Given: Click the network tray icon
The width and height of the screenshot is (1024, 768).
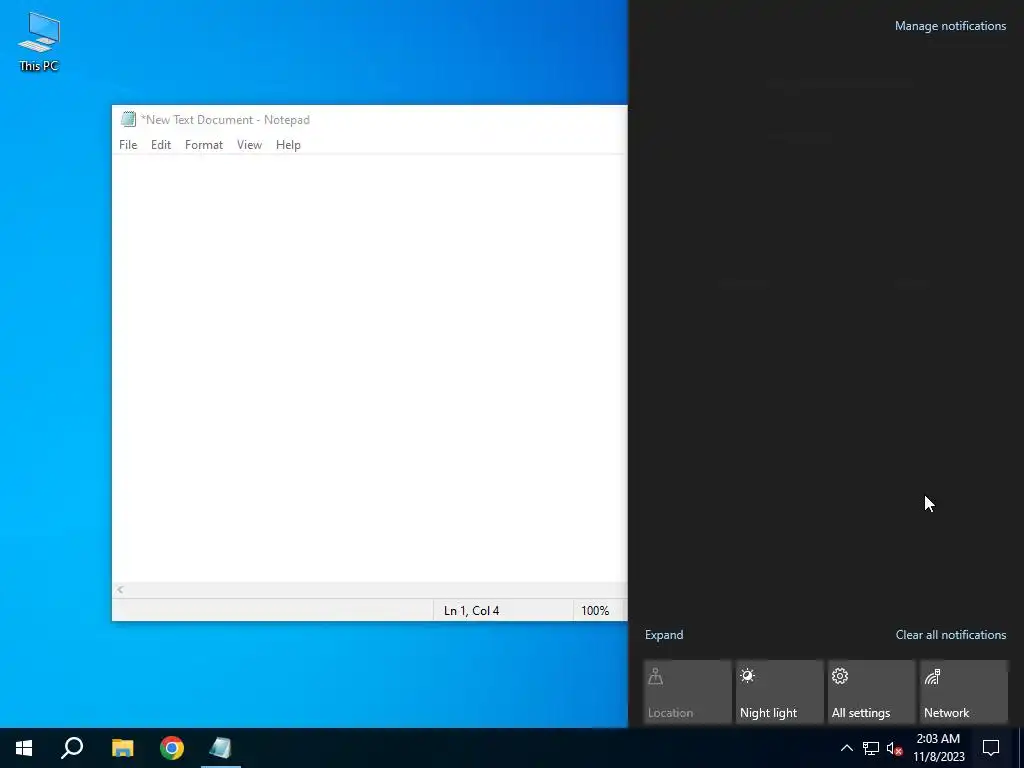Looking at the screenshot, I should point(871,748).
